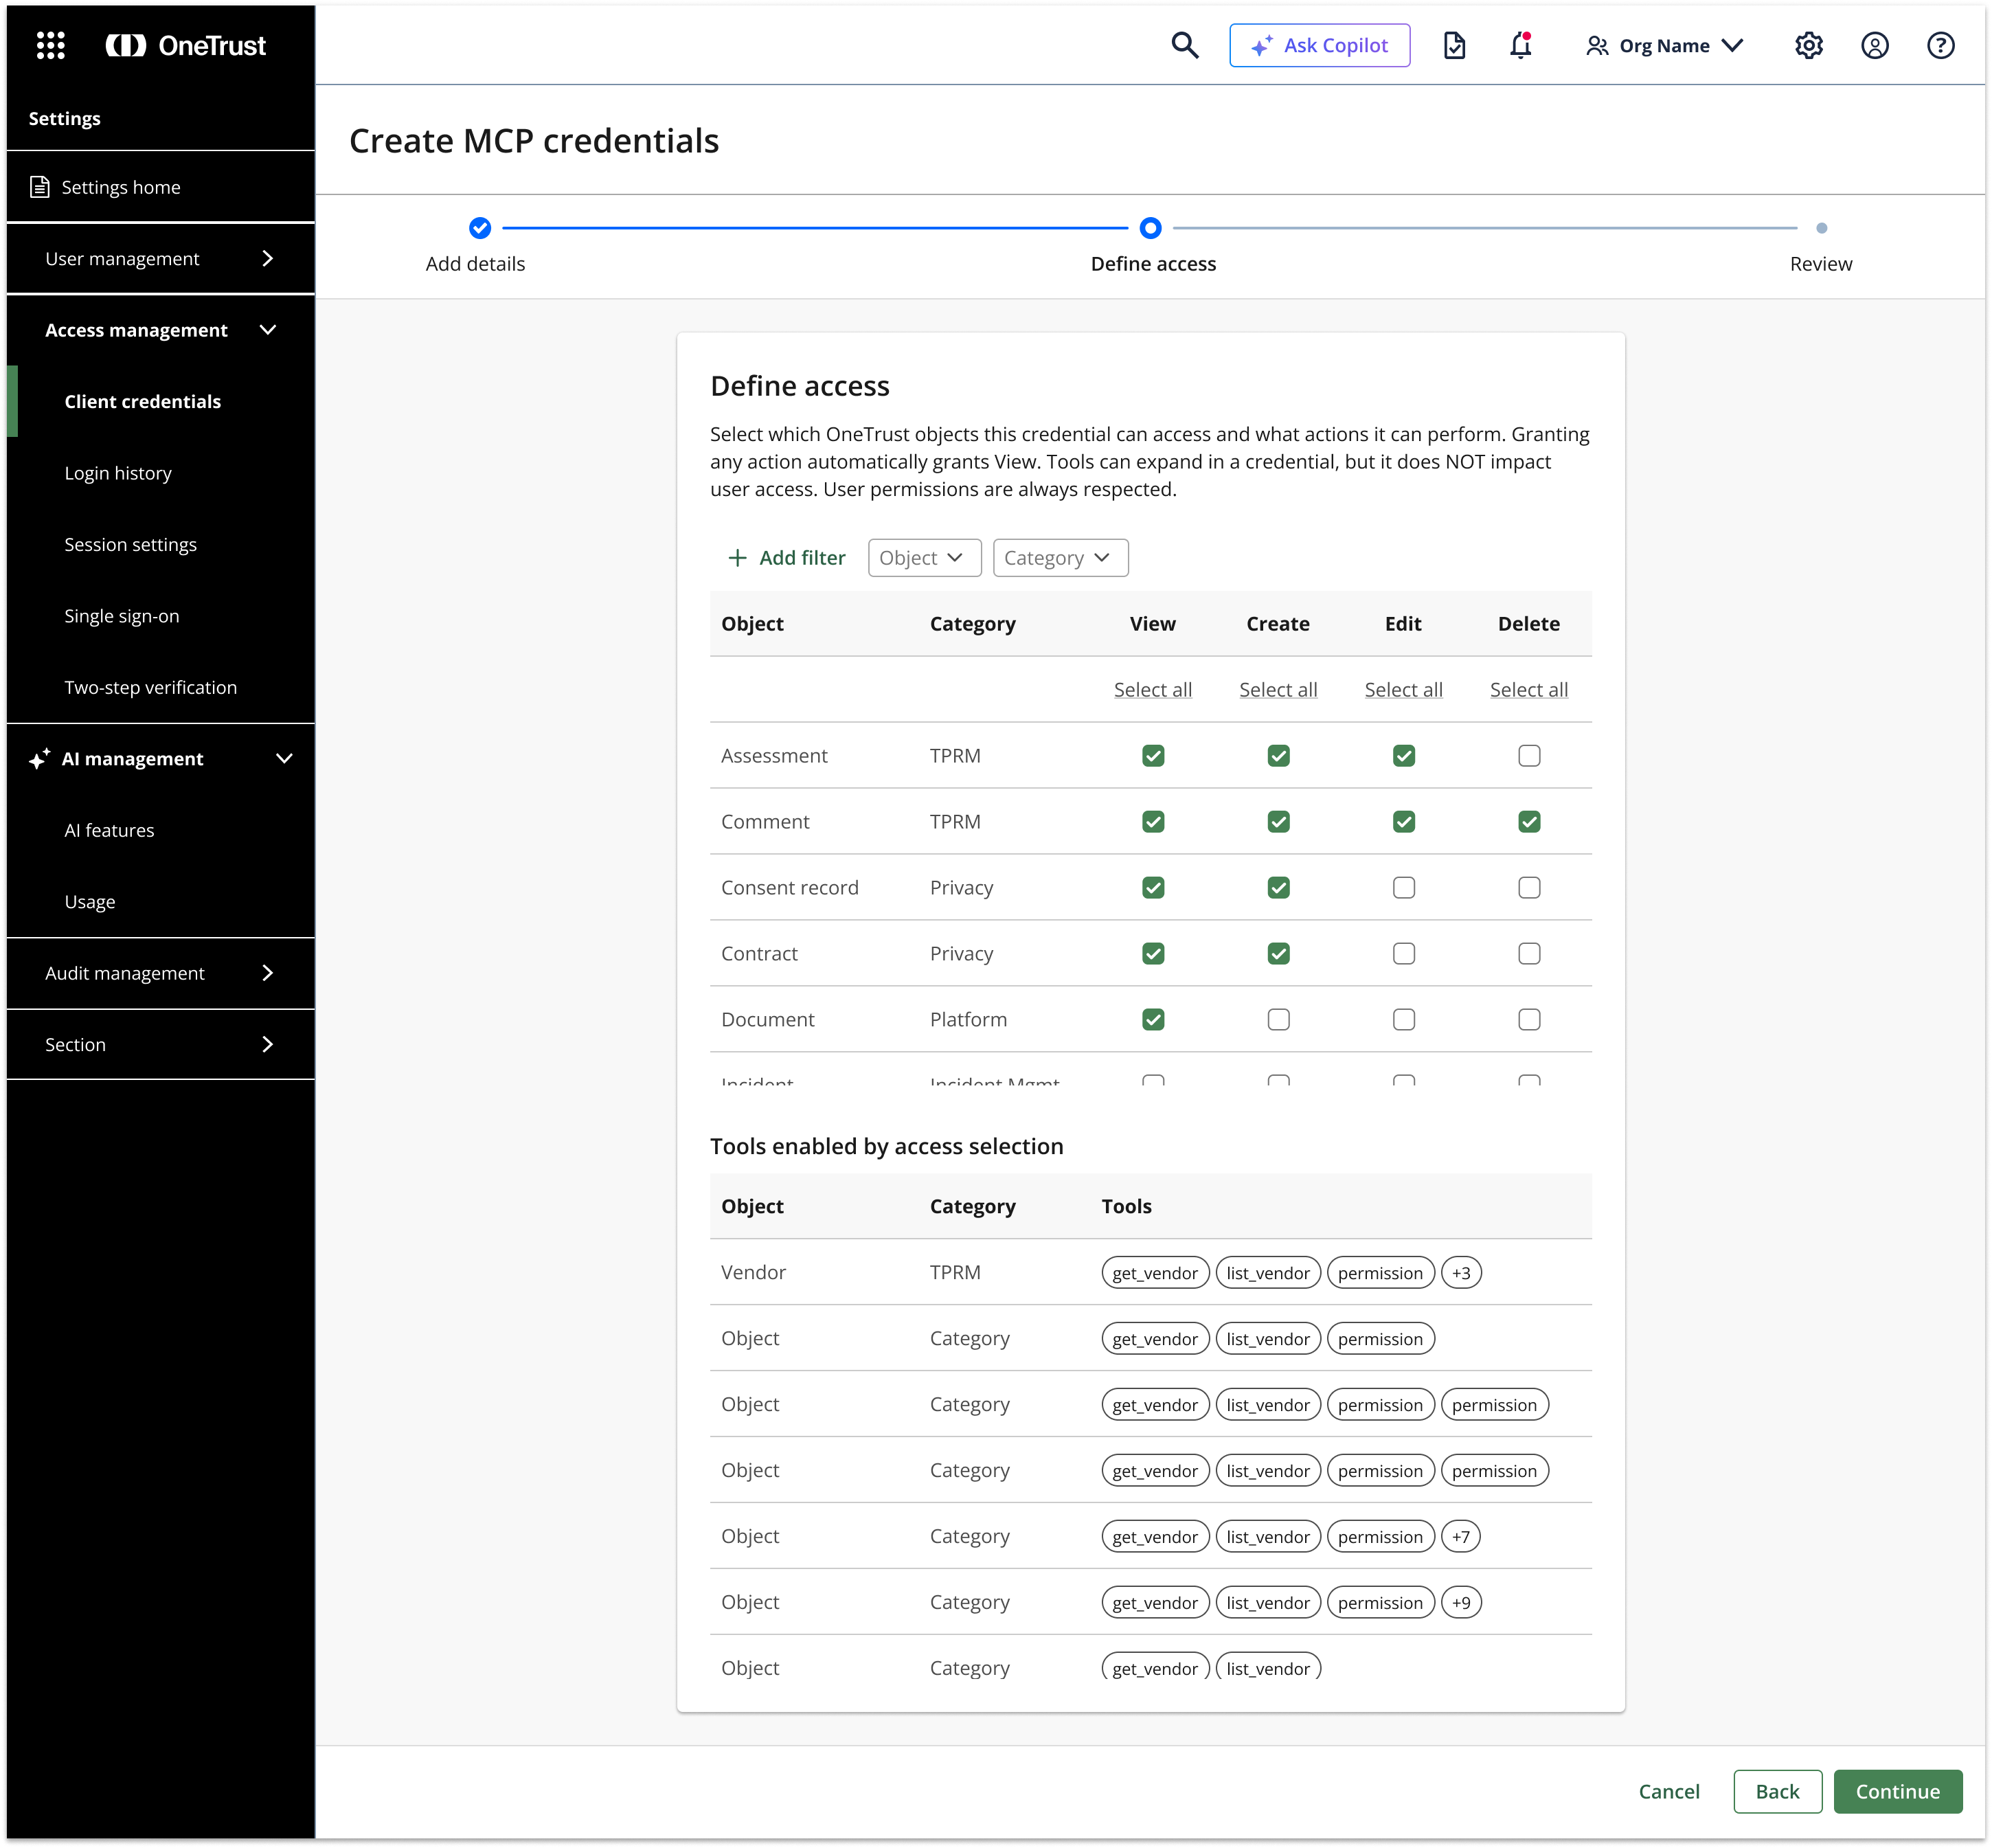Click the Define access step circle
1992x1848 pixels.
pyautogui.click(x=1150, y=228)
